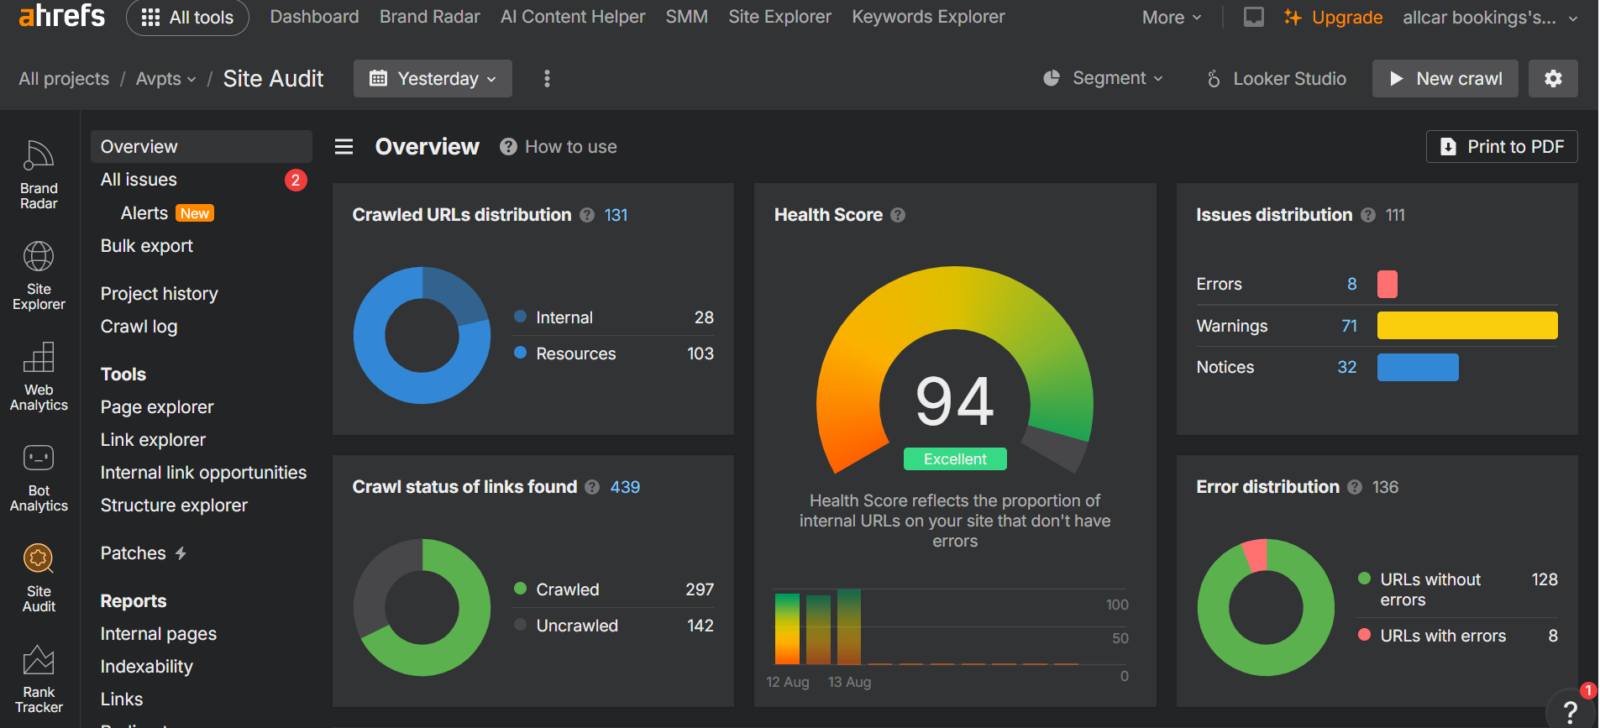Click the ahrefs logo

pyautogui.click(x=62, y=15)
